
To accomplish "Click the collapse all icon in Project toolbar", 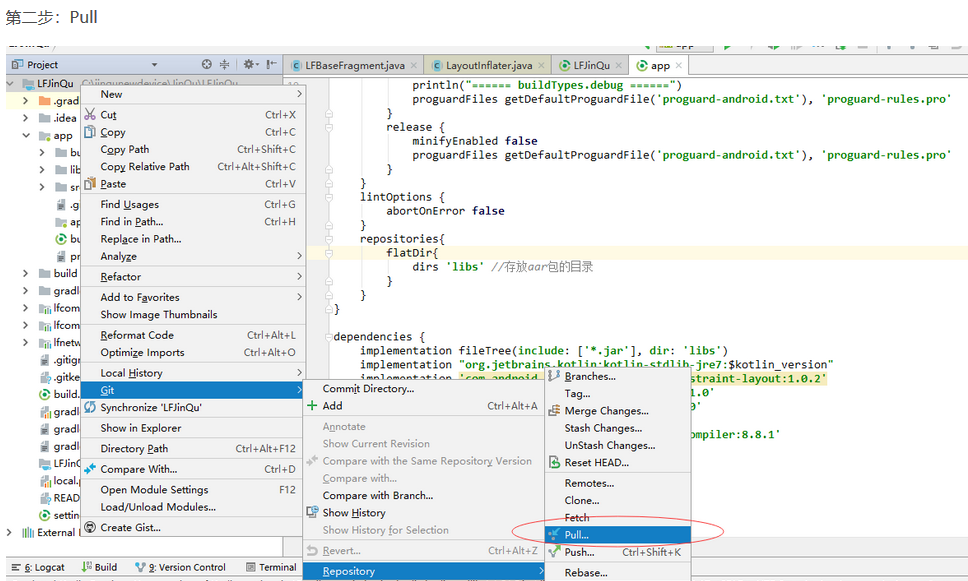I will coord(225,64).
